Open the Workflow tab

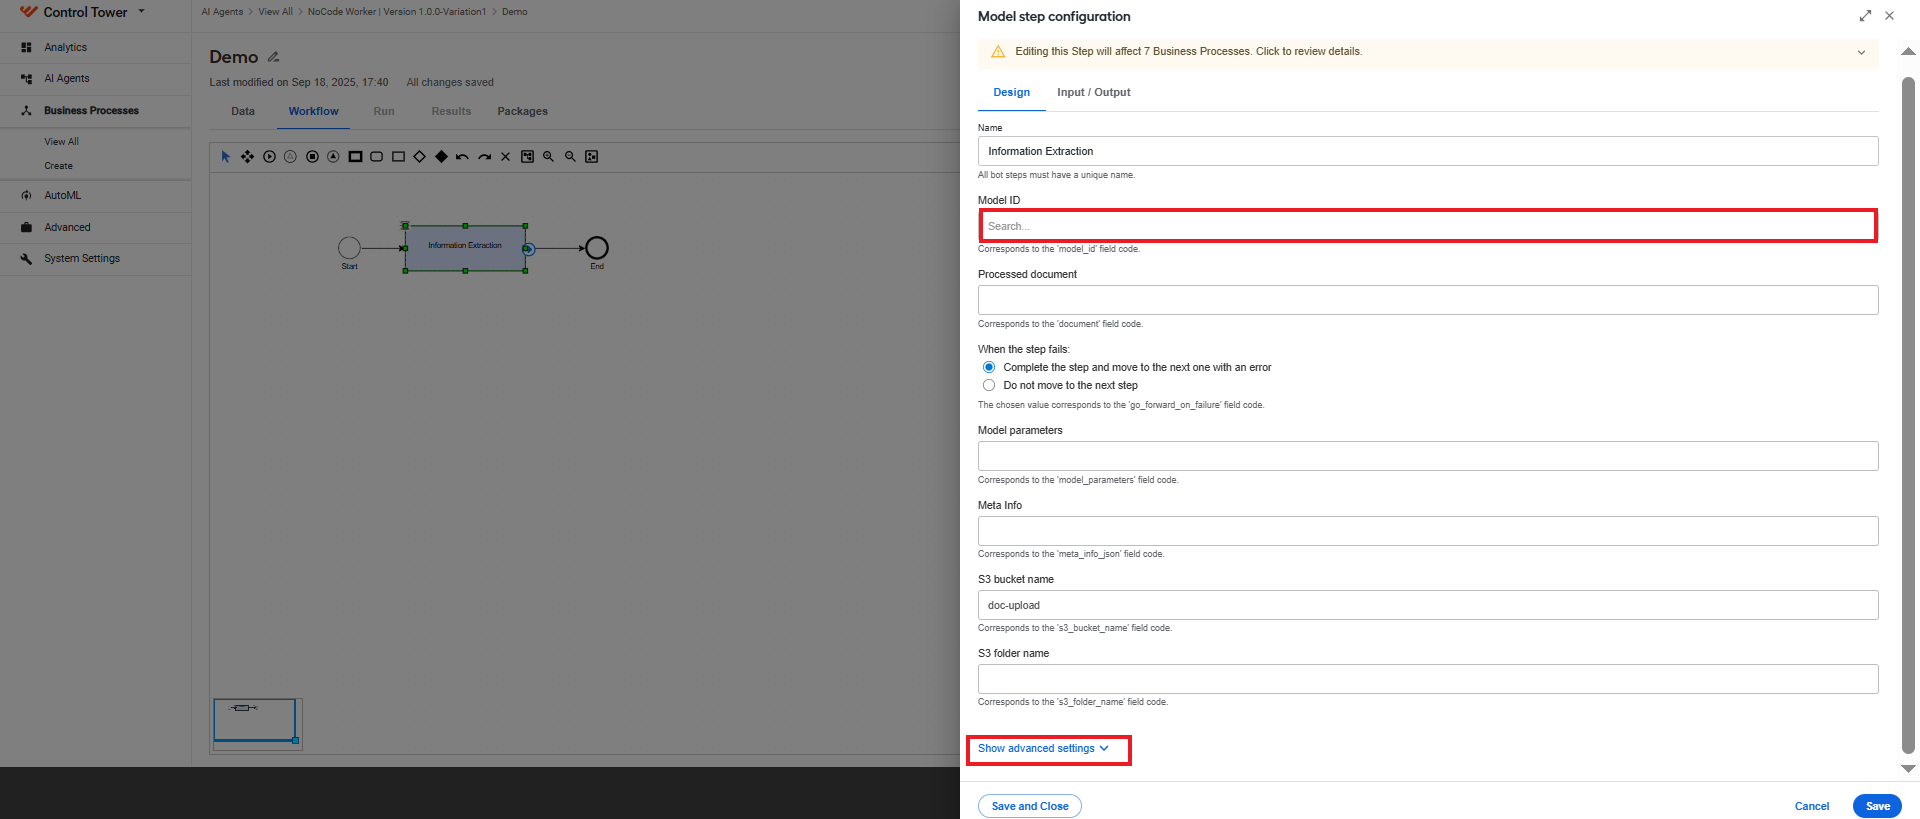point(313,111)
